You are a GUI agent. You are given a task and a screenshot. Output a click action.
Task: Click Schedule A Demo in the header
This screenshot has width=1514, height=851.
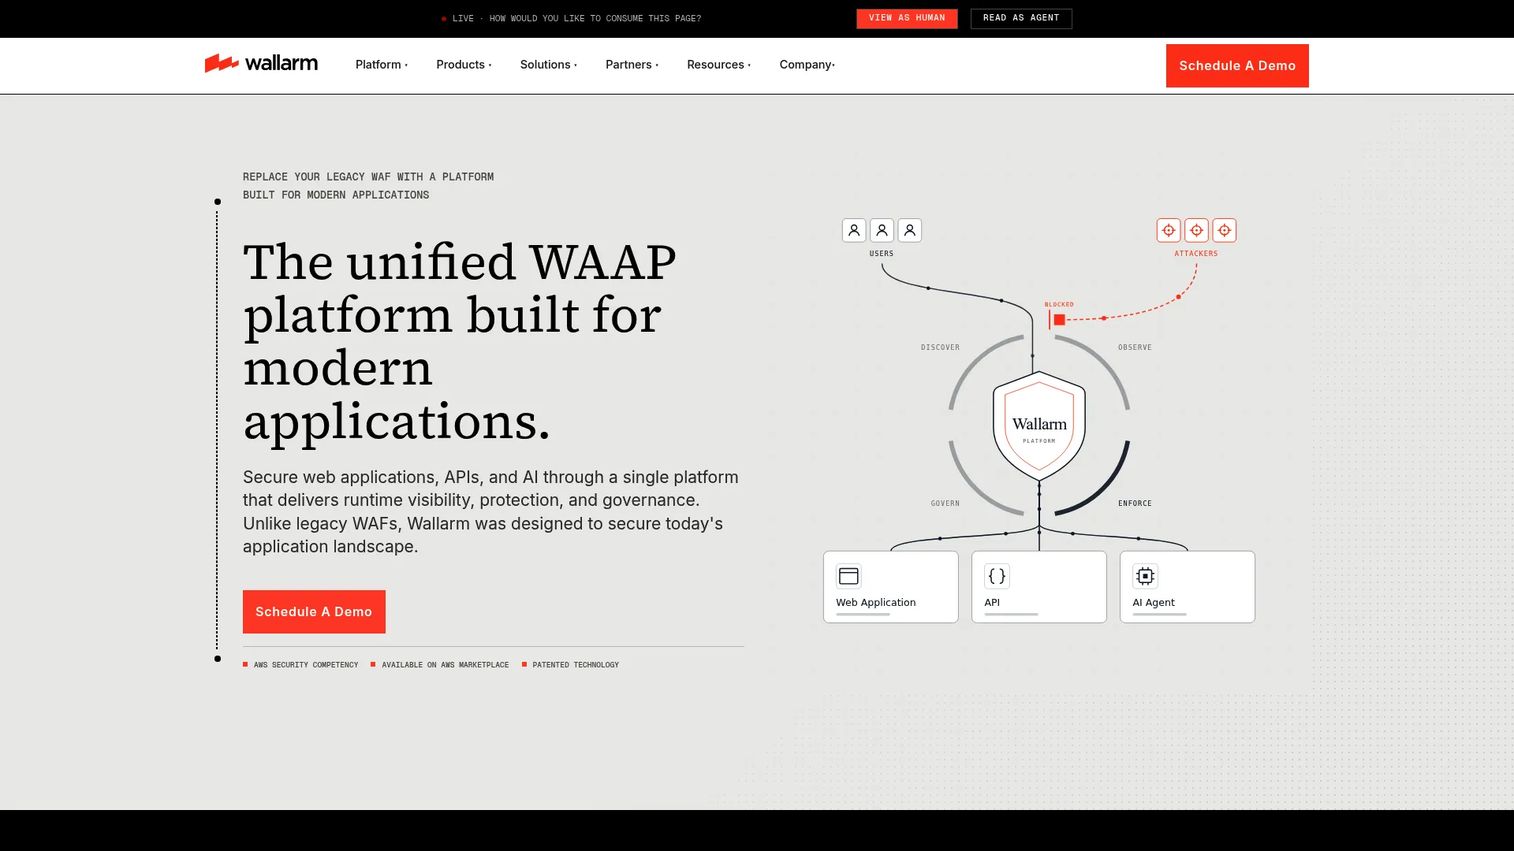1237,66
